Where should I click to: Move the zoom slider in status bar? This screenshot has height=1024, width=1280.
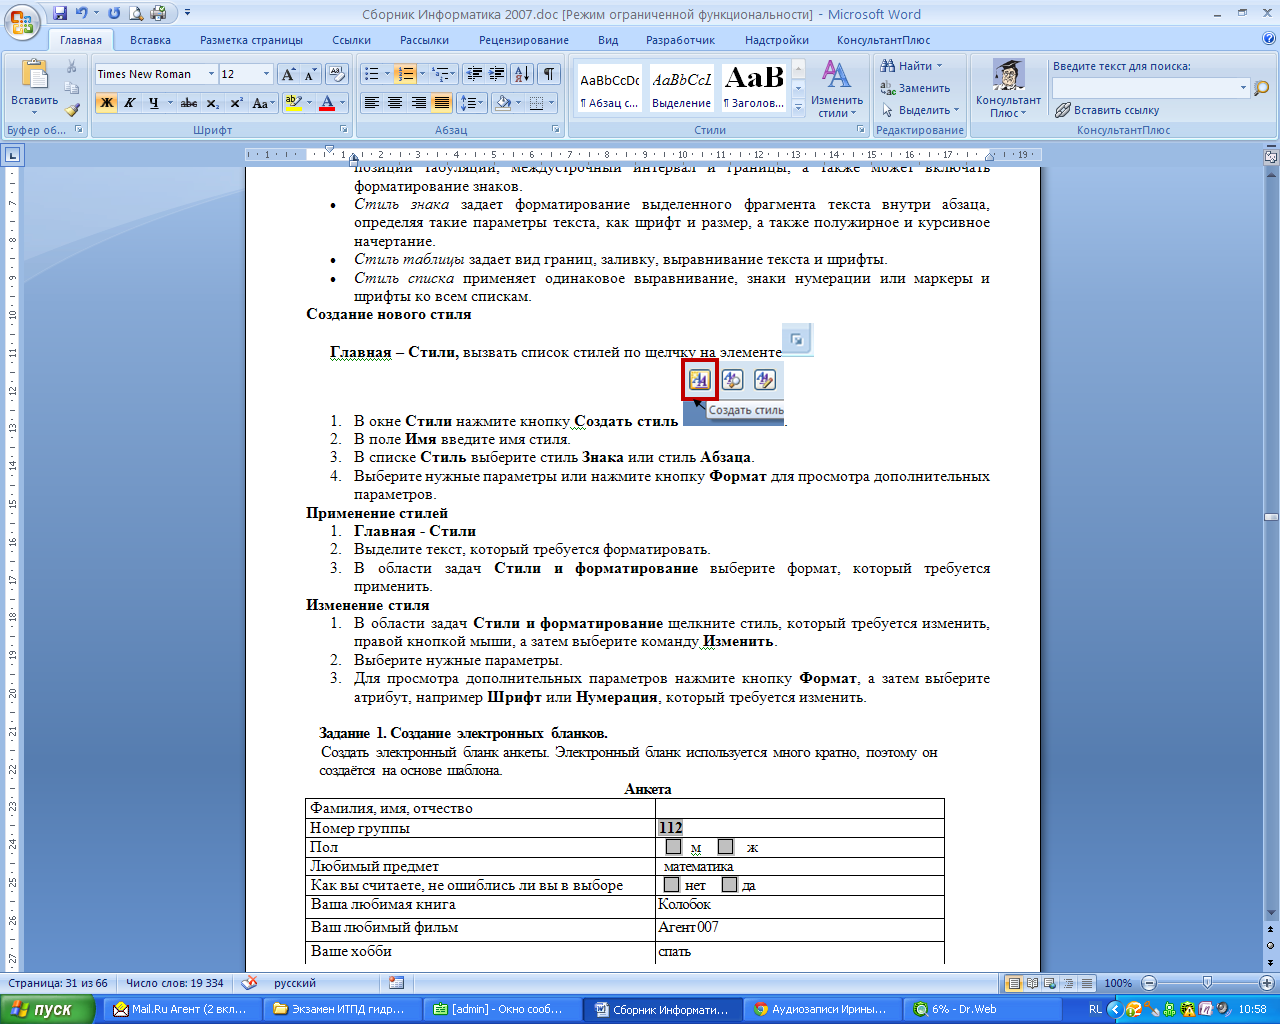point(1207,983)
